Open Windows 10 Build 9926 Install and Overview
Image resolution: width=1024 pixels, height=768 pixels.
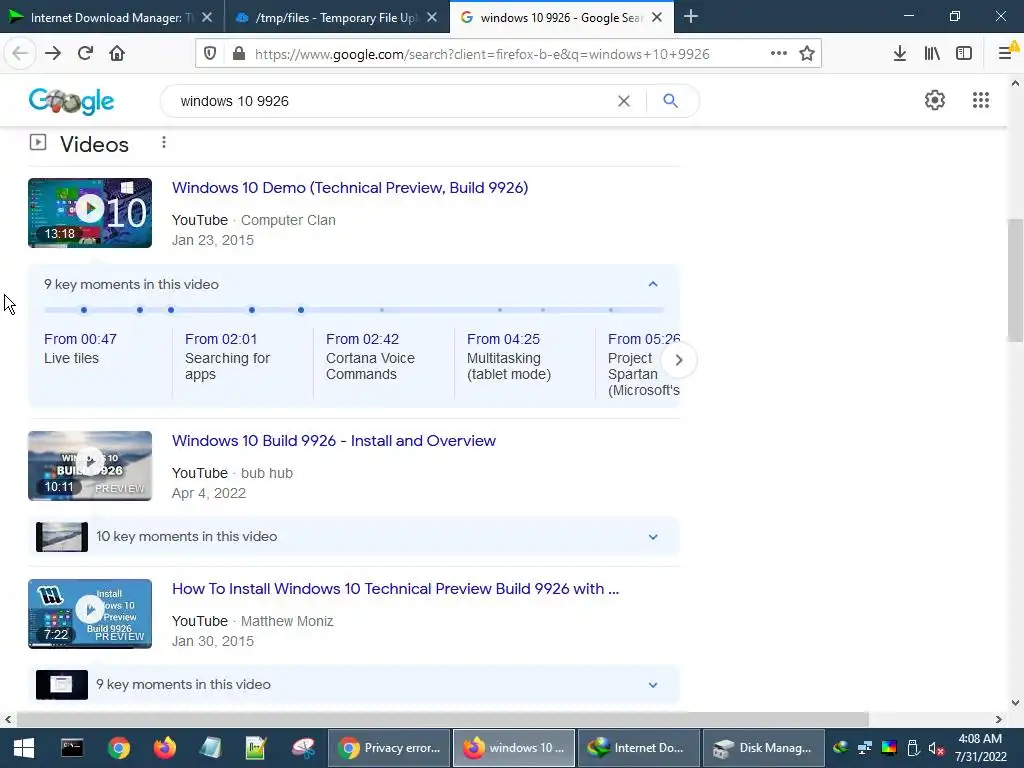point(334,441)
